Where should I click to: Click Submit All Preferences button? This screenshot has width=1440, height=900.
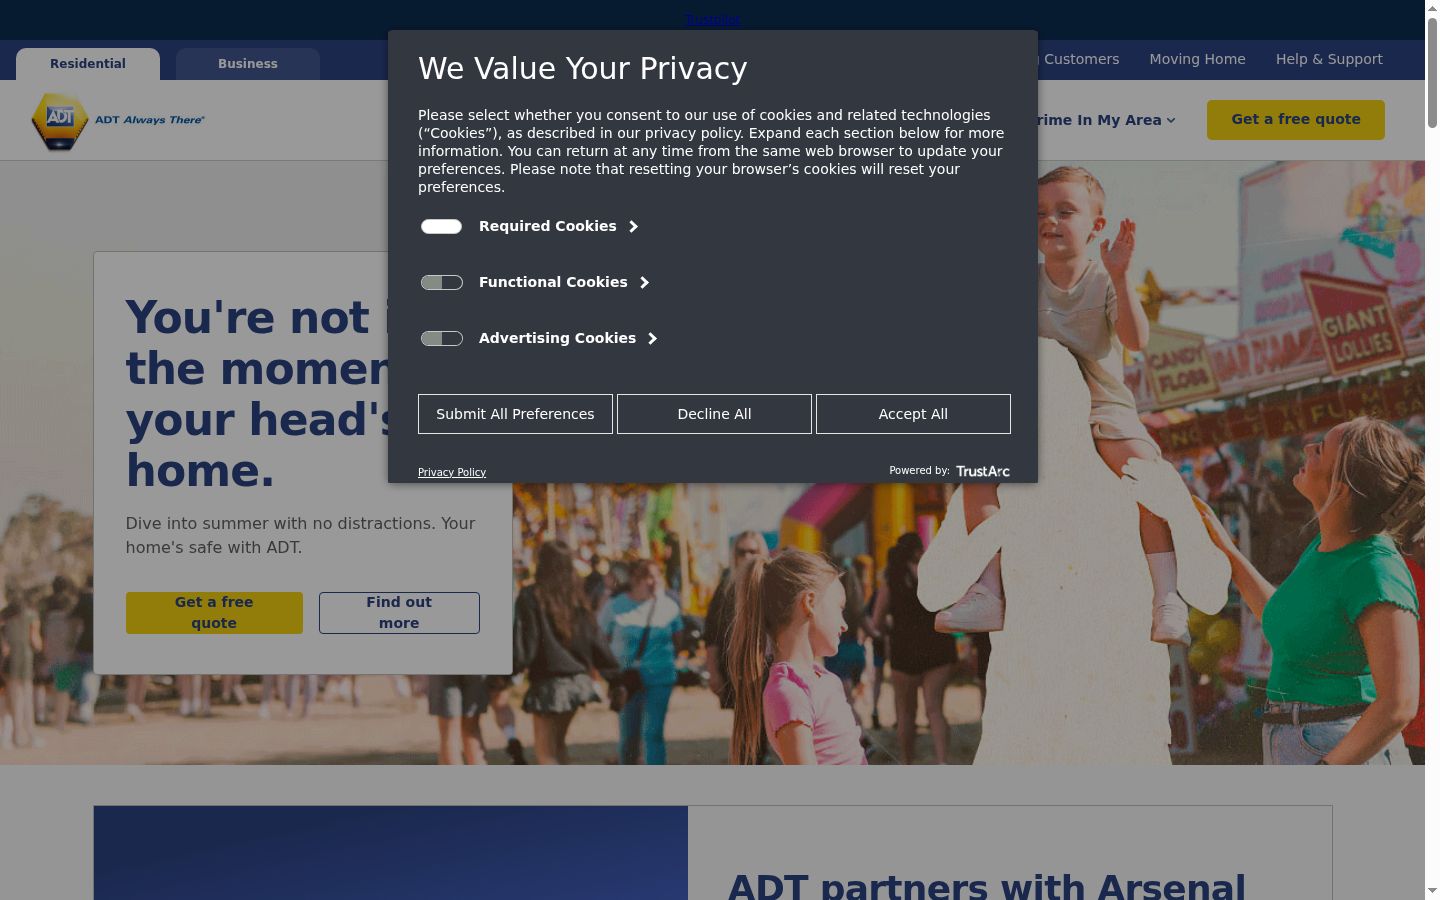(515, 414)
